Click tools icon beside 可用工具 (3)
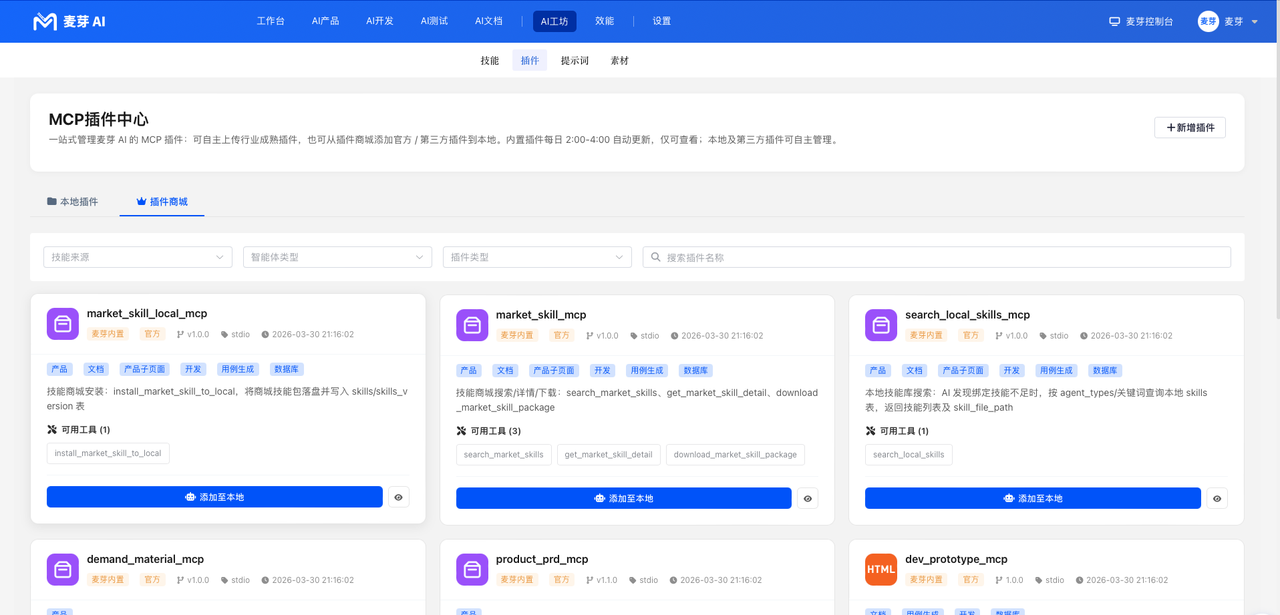 [x=461, y=431]
